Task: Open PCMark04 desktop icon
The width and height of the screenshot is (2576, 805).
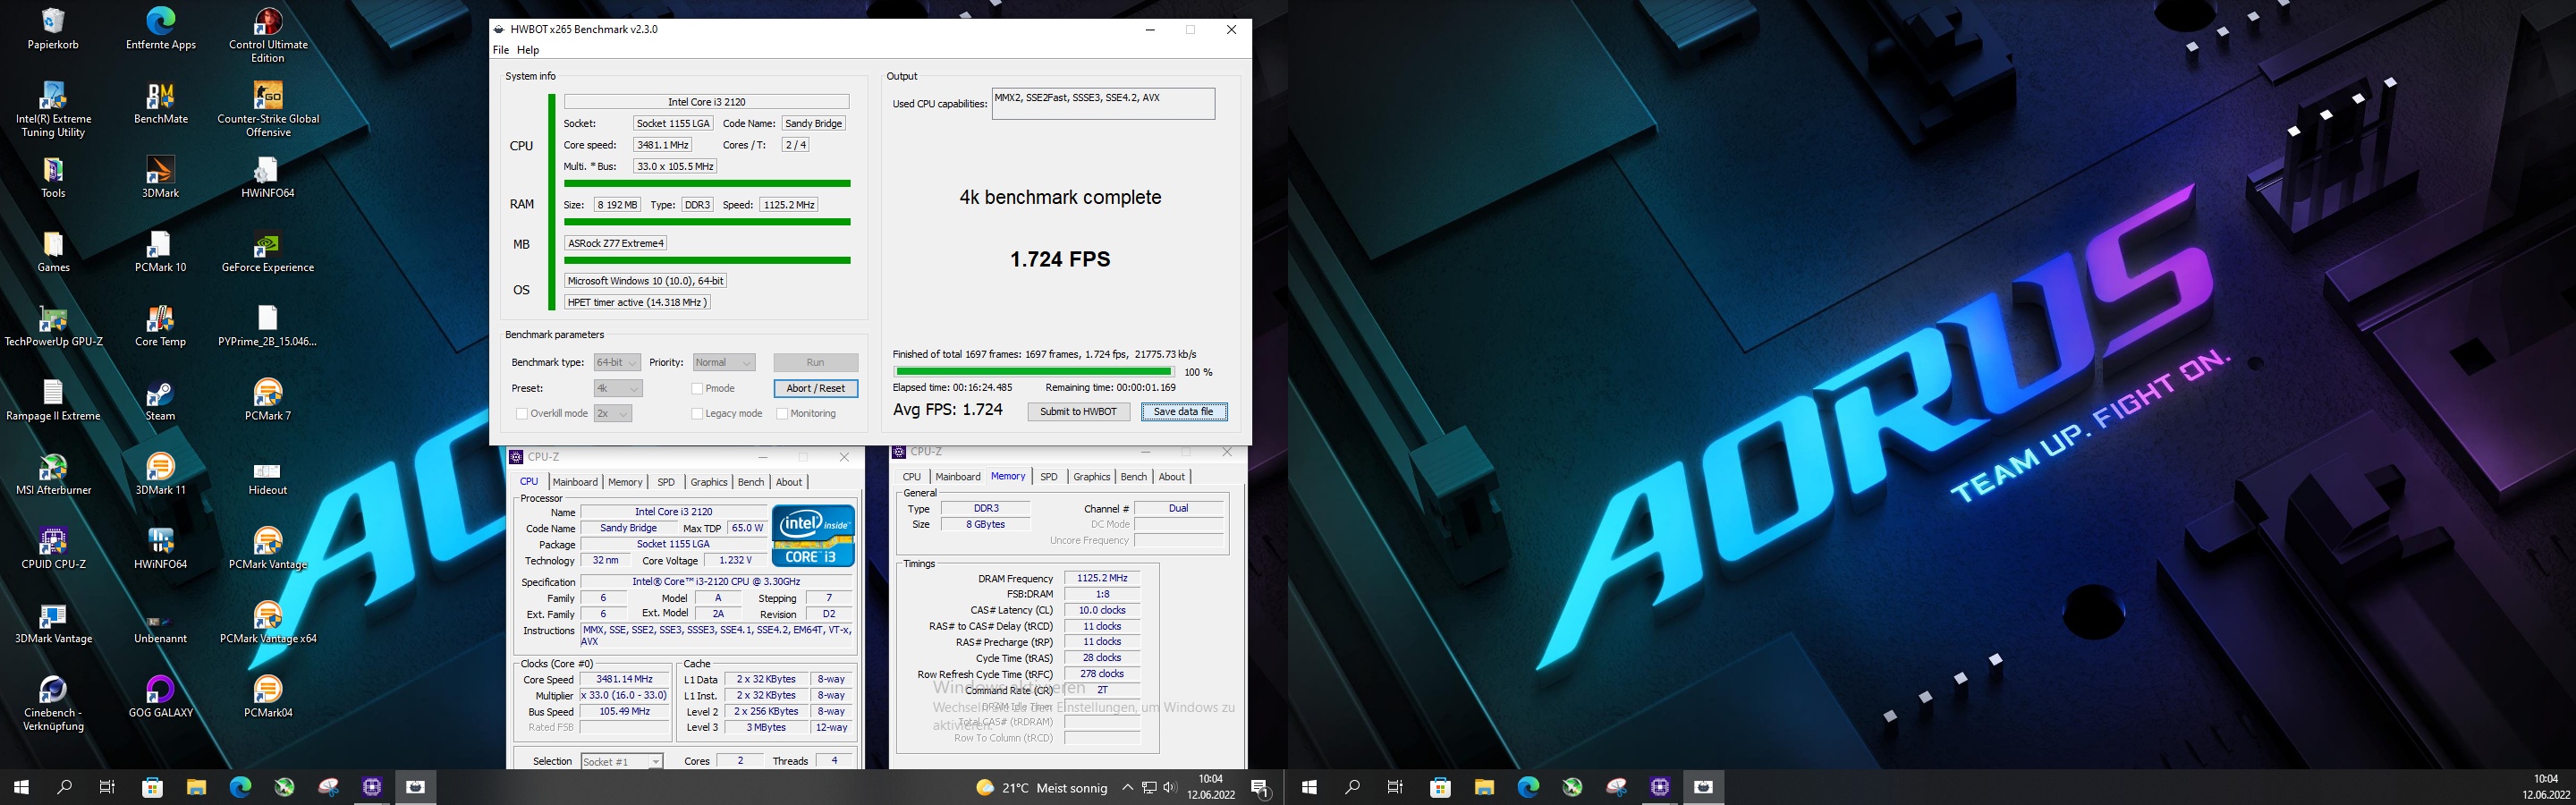Action: 268,698
